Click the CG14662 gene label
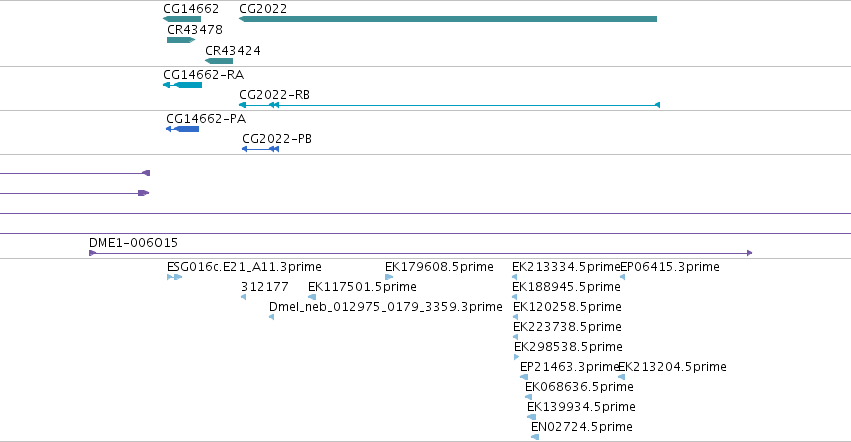The image size is (851, 442). pos(191,9)
